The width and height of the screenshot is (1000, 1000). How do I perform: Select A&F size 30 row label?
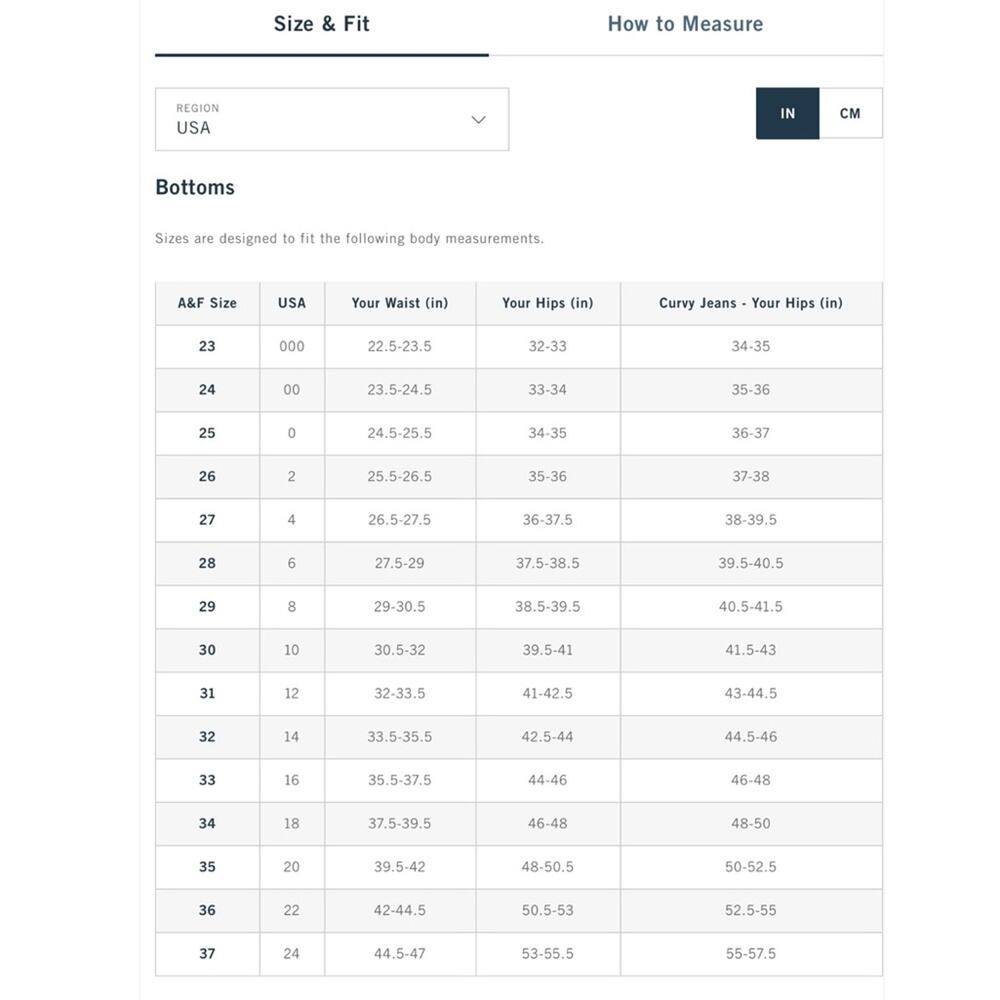pyautogui.click(x=207, y=650)
